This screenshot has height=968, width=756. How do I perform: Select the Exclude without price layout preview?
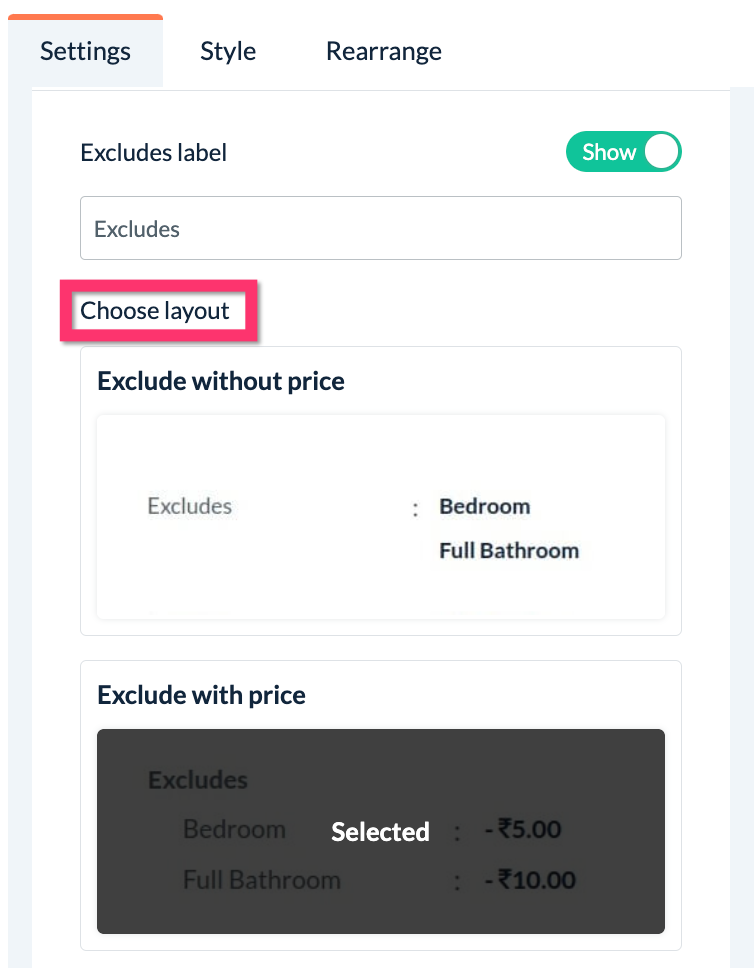pyautogui.click(x=380, y=517)
